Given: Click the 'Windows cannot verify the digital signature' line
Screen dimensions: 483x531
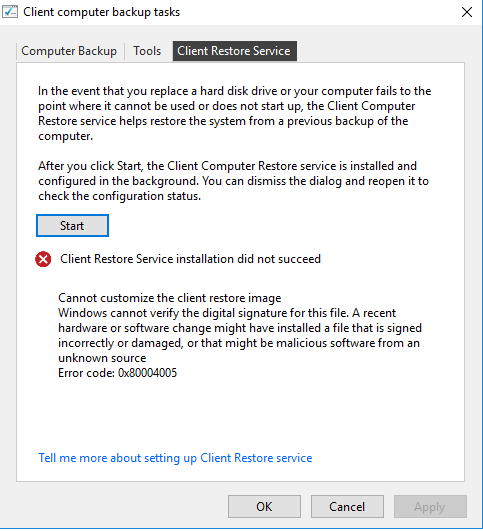Looking at the screenshot, I should pyautogui.click(x=227, y=313).
